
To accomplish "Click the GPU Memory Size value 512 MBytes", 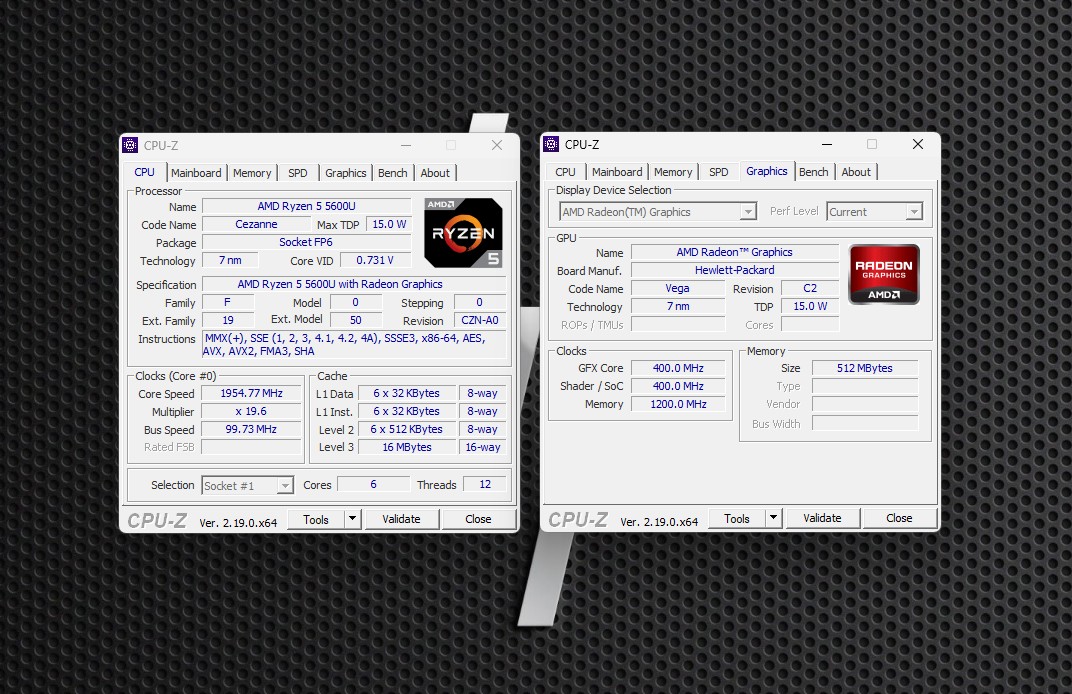I will (x=865, y=368).
